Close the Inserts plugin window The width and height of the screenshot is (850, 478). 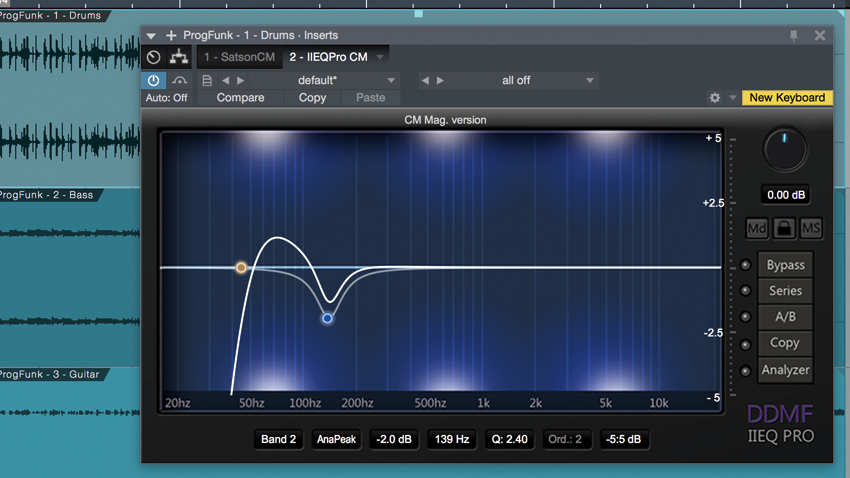(820, 36)
